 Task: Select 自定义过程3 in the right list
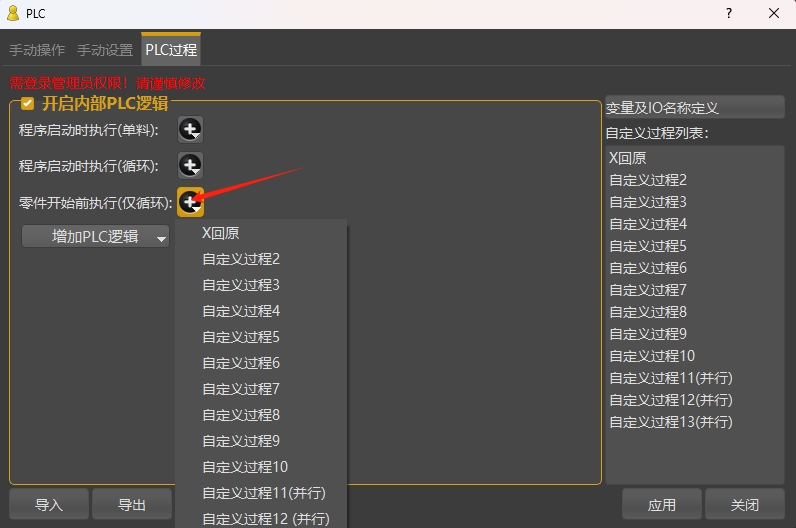pos(694,202)
